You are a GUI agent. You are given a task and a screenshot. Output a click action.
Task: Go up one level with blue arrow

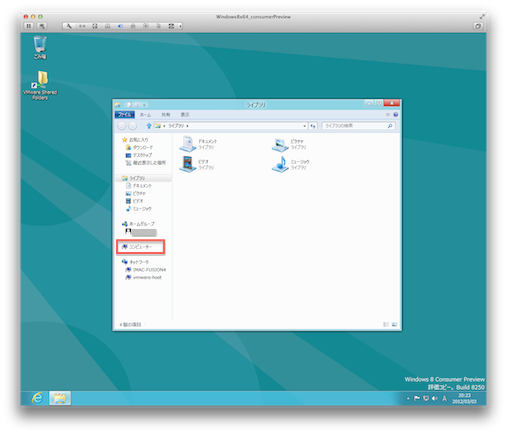[149, 126]
